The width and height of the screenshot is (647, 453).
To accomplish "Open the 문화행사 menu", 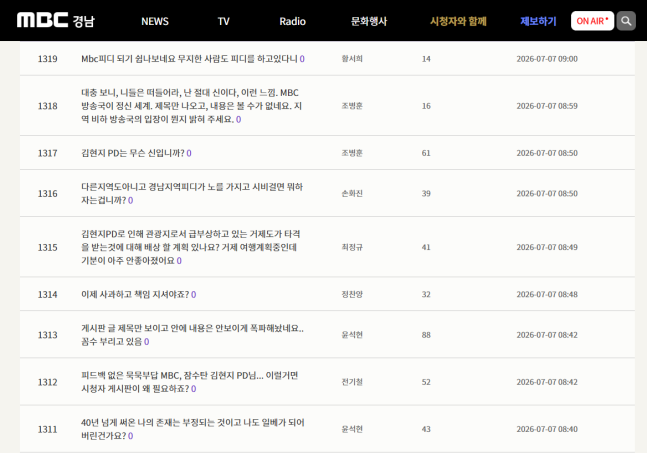I will (x=369, y=21).
